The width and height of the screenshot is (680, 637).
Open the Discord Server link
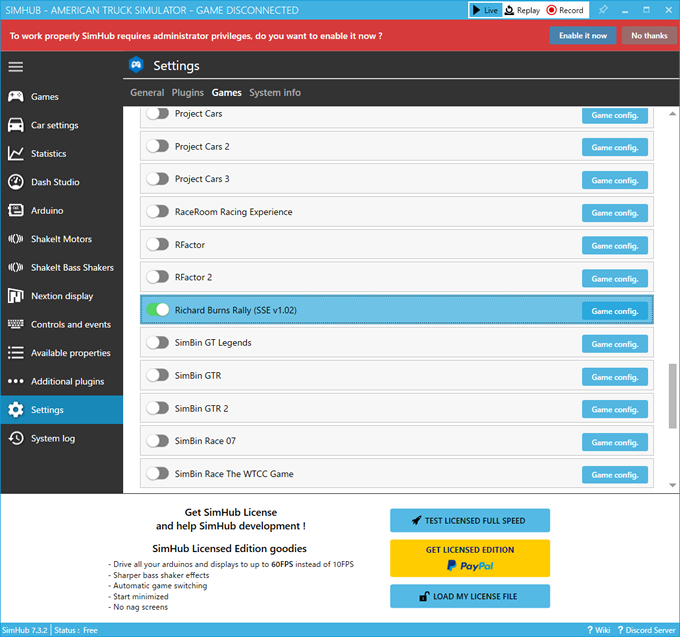pyautogui.click(x=646, y=630)
